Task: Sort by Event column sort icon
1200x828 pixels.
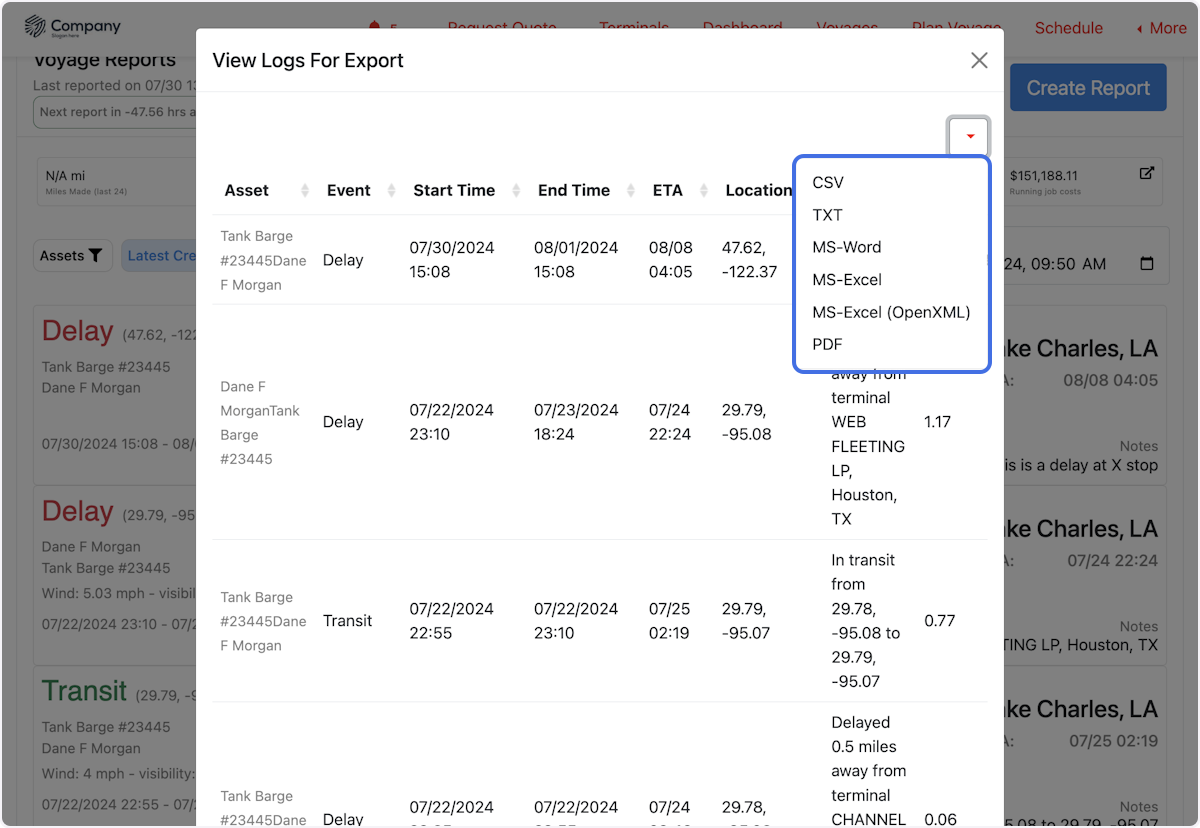Action: [x=392, y=191]
